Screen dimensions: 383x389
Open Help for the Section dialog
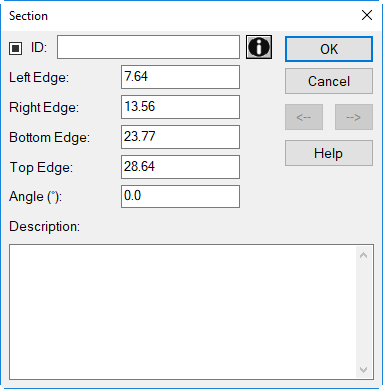point(329,153)
